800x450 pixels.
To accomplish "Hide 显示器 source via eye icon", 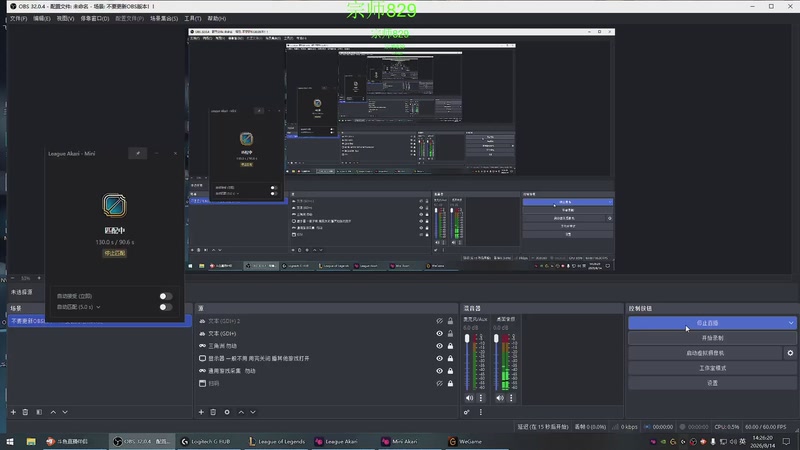I will 439,358.
